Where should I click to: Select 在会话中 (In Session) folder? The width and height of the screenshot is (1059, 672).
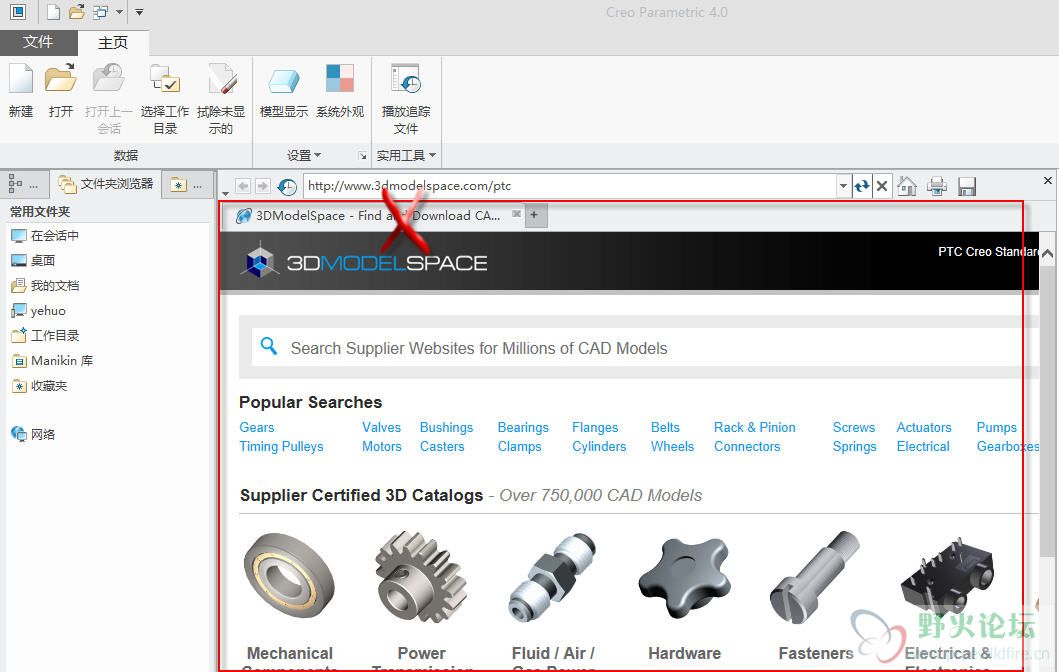45,236
